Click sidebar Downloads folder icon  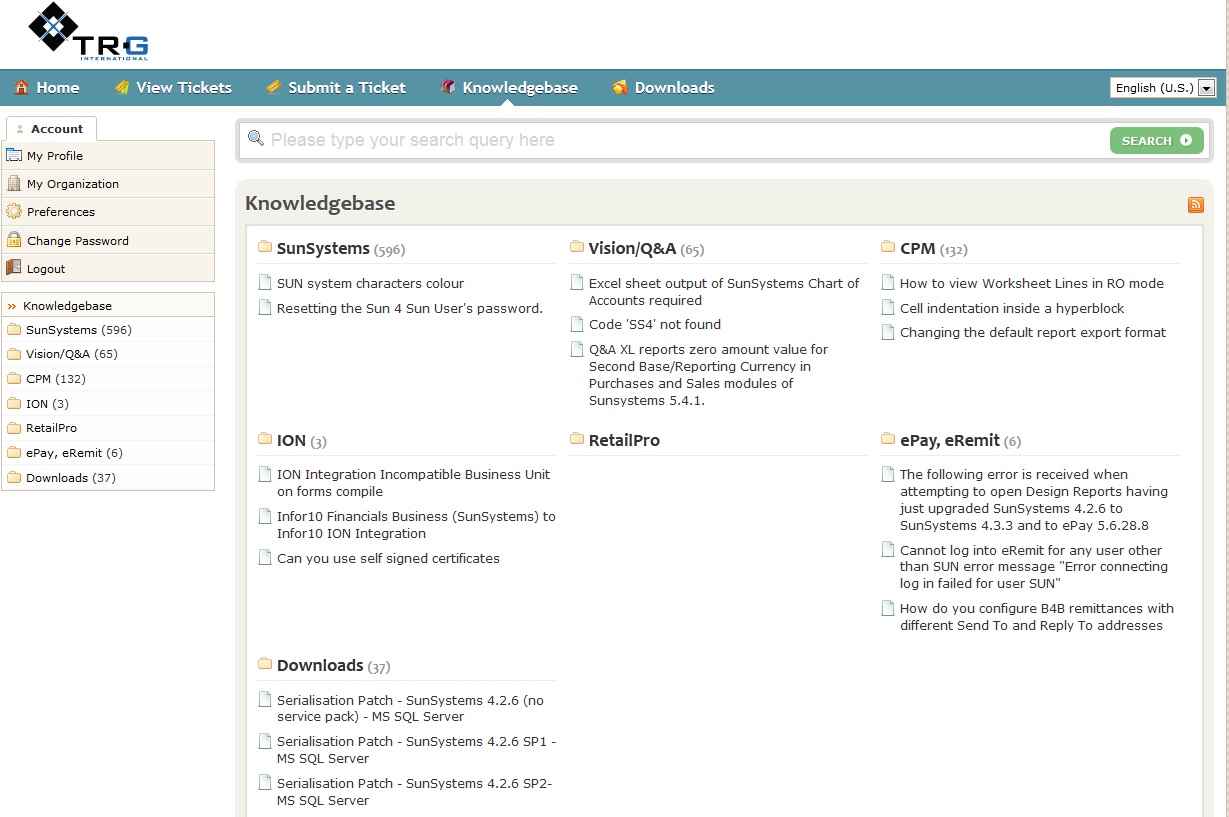point(14,478)
